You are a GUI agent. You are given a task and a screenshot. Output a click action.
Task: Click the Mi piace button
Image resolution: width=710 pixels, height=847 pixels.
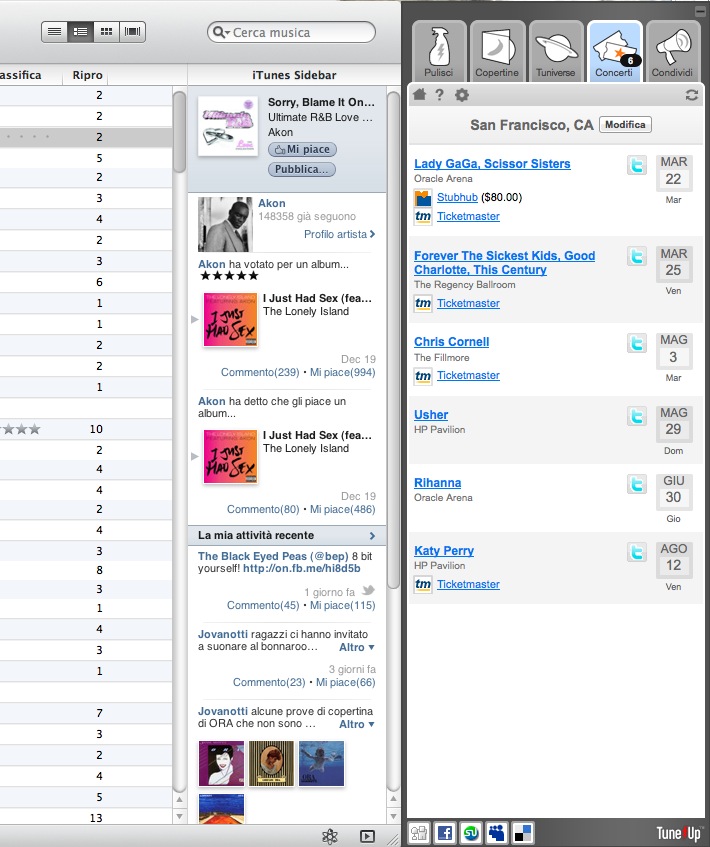[x=303, y=150]
